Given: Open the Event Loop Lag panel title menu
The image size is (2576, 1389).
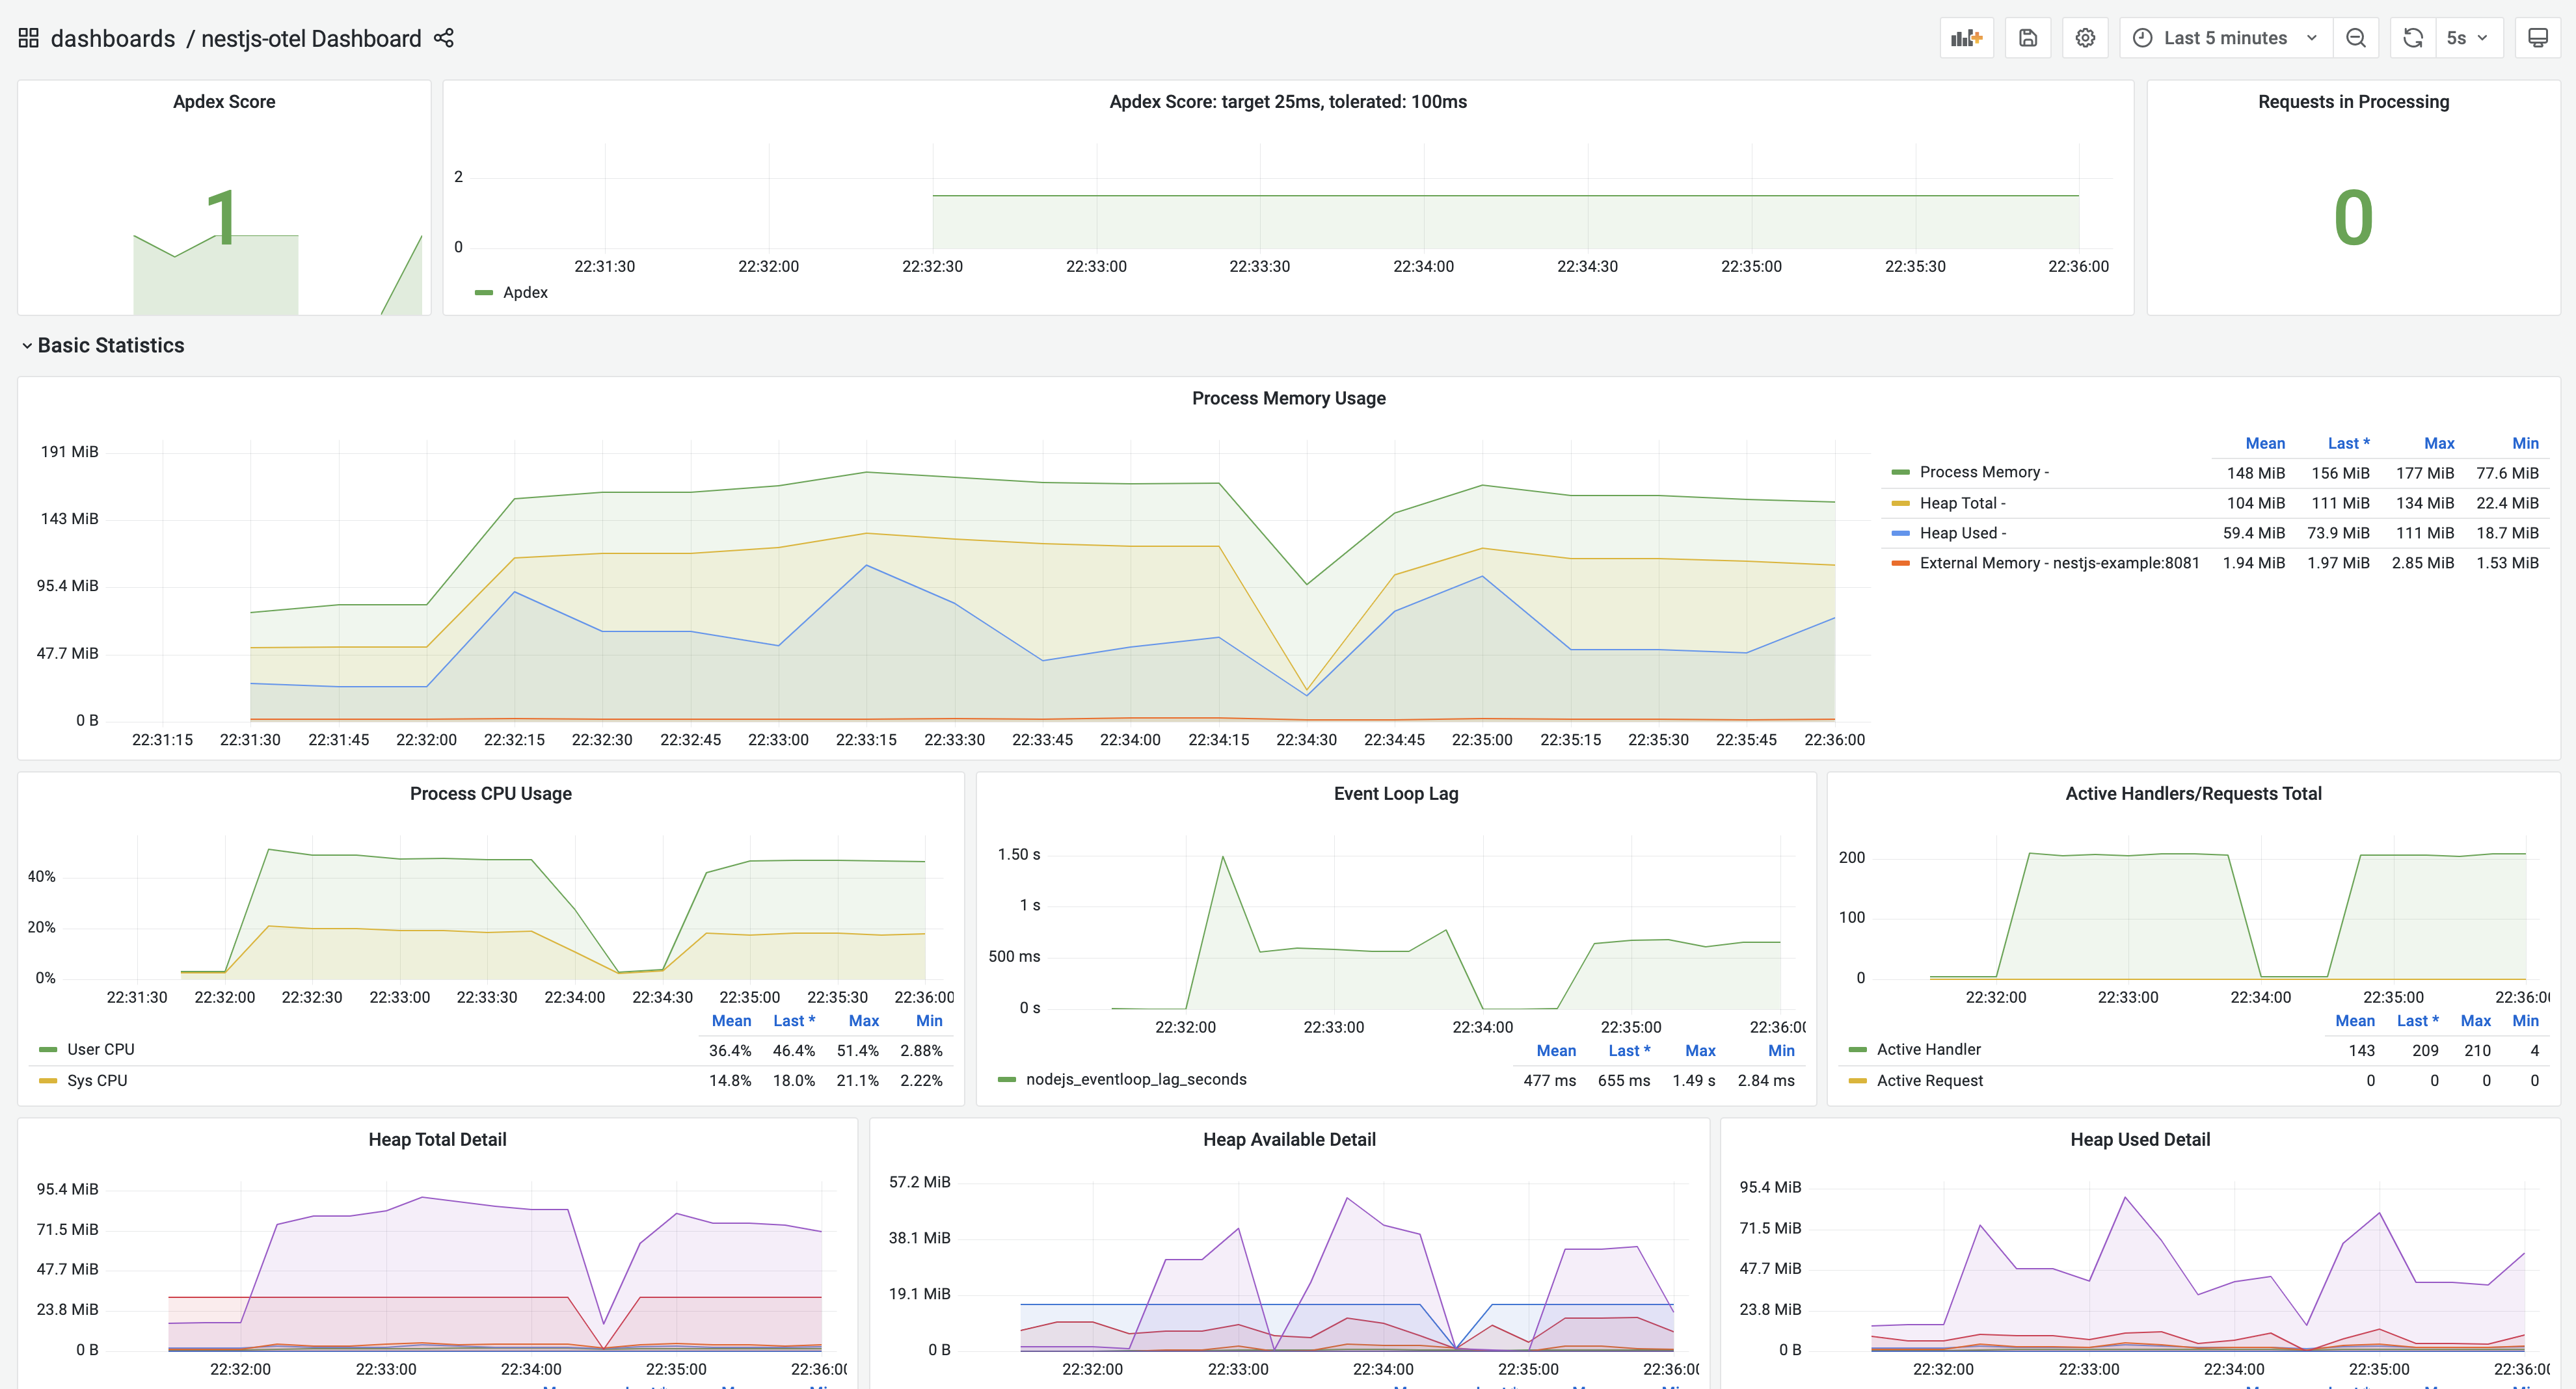Looking at the screenshot, I should coord(1395,793).
